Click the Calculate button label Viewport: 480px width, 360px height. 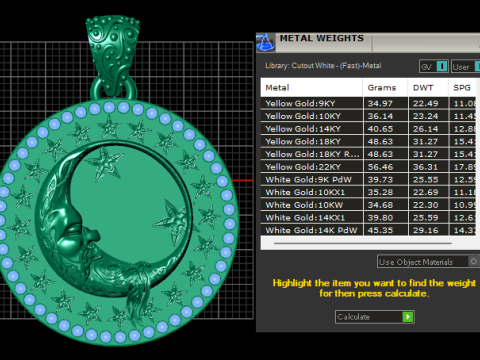(353, 317)
